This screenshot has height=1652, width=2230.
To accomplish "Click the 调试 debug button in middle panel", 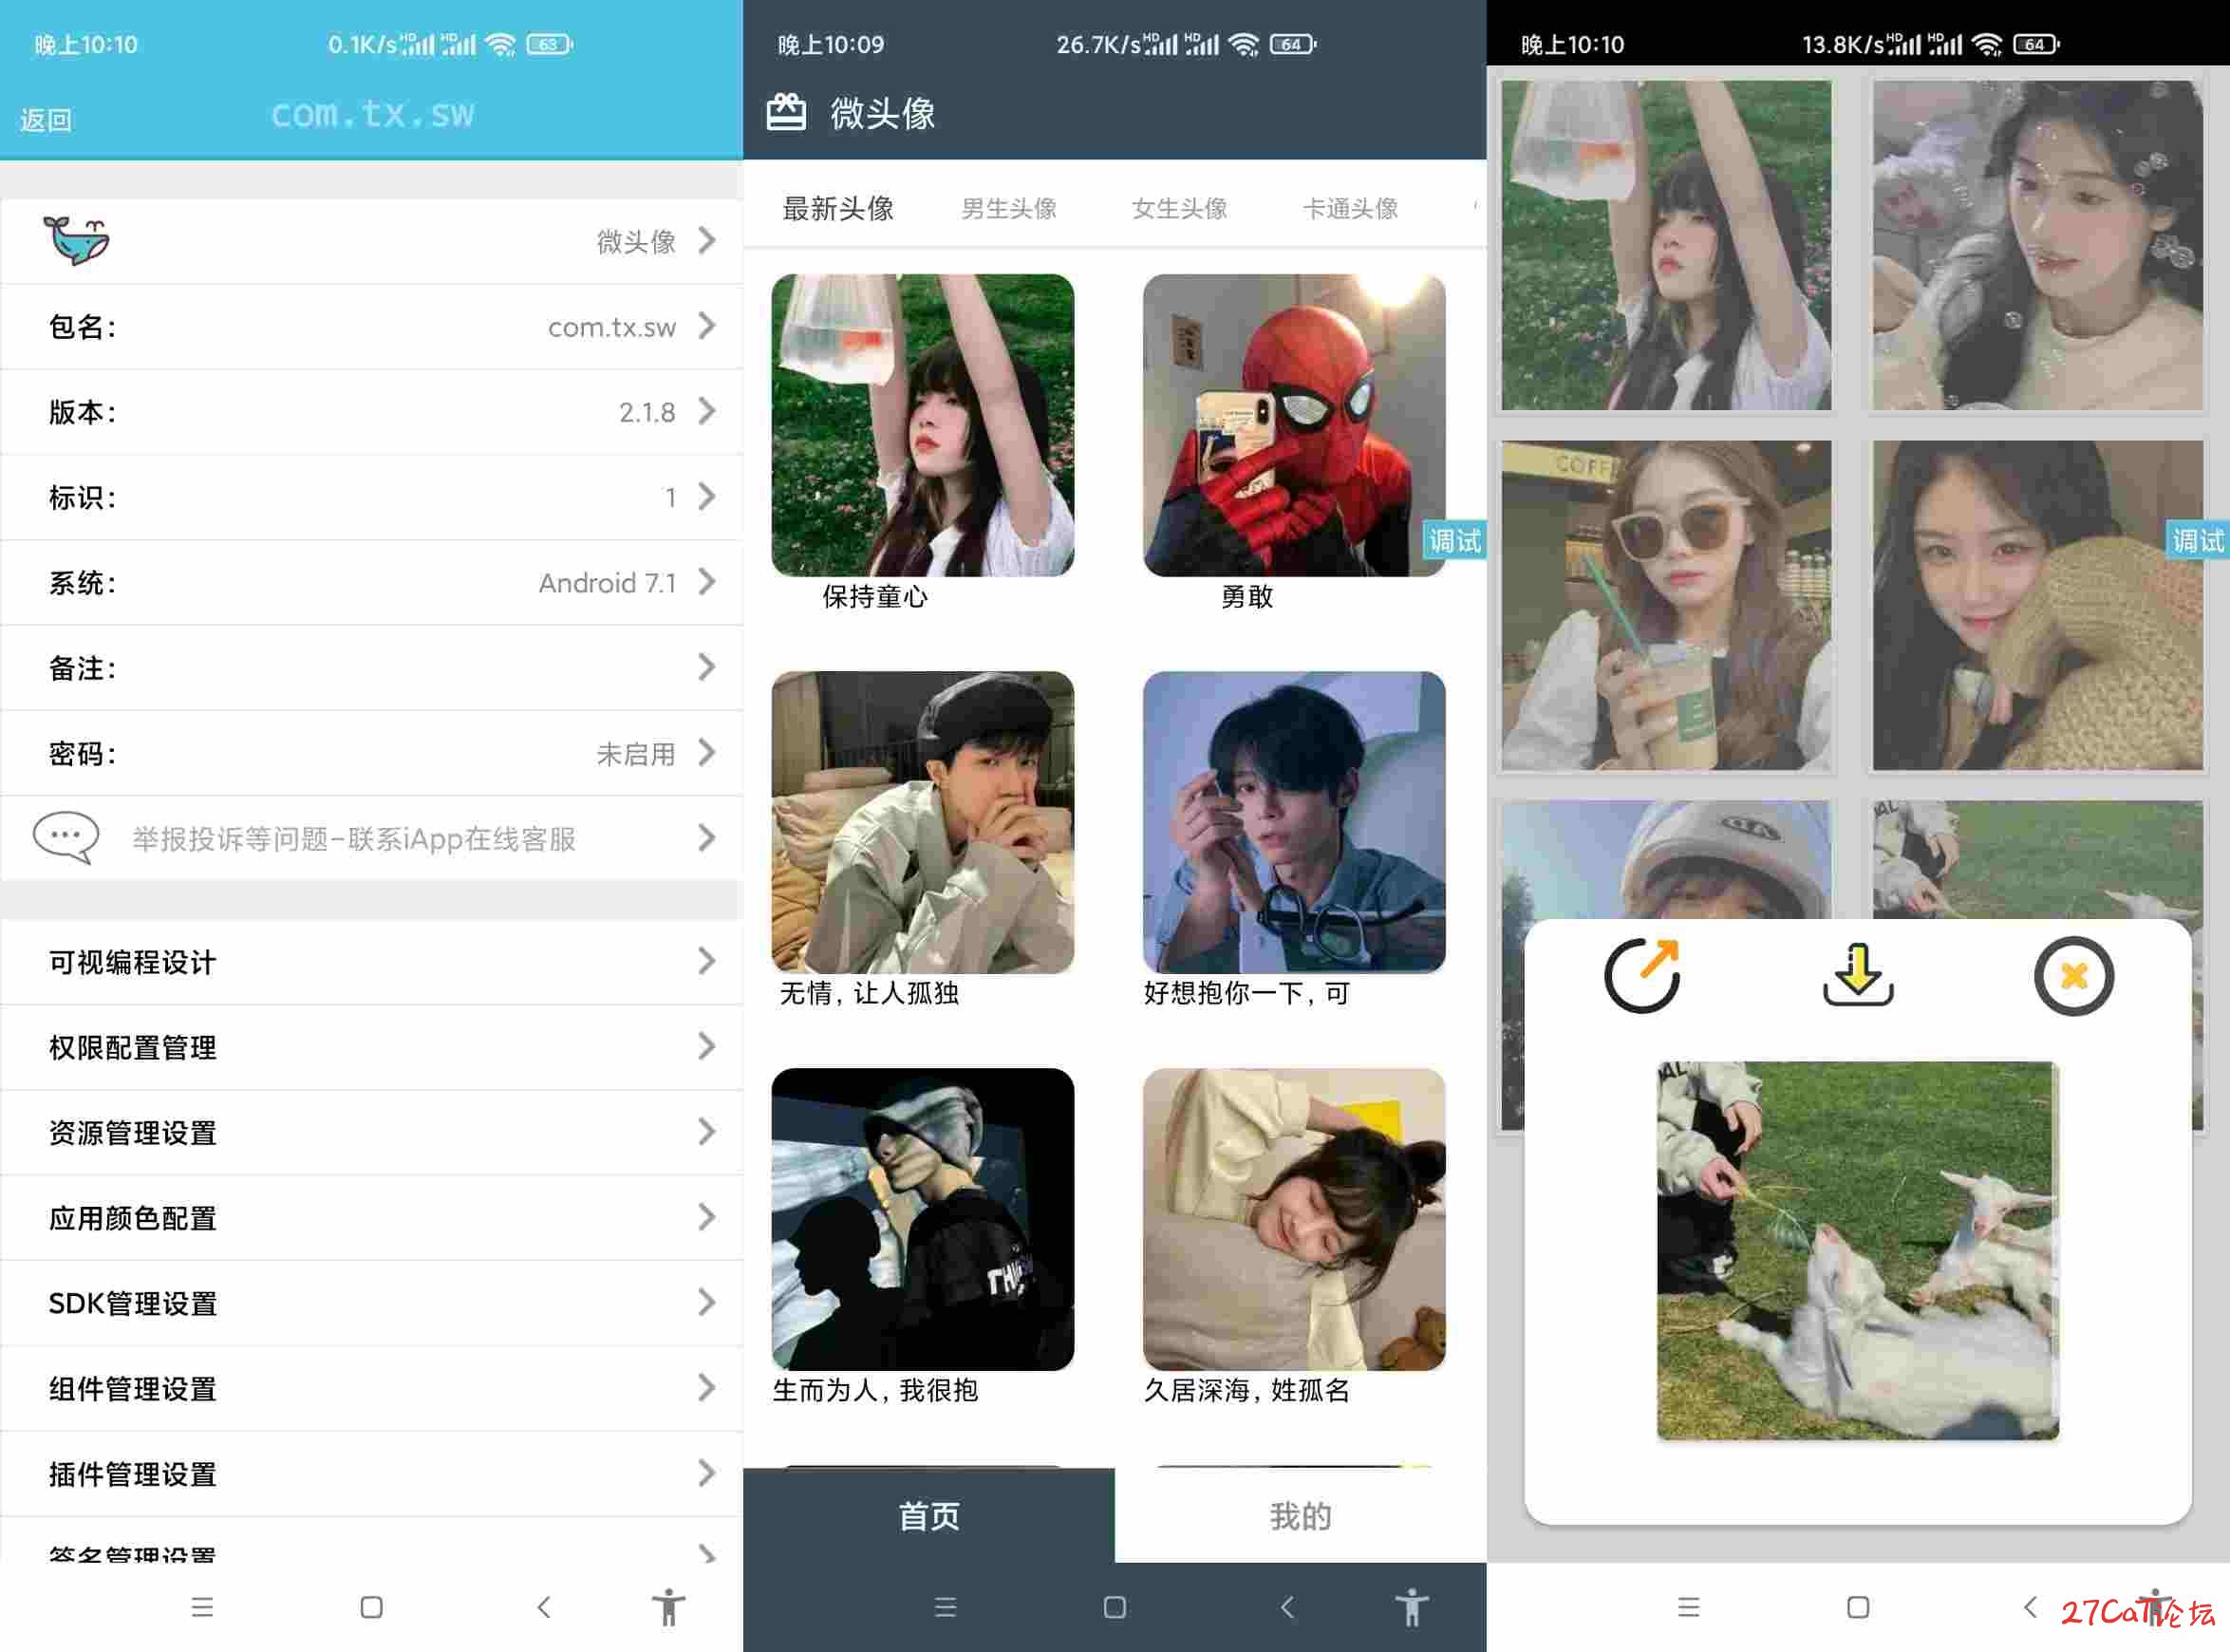I will point(1454,541).
